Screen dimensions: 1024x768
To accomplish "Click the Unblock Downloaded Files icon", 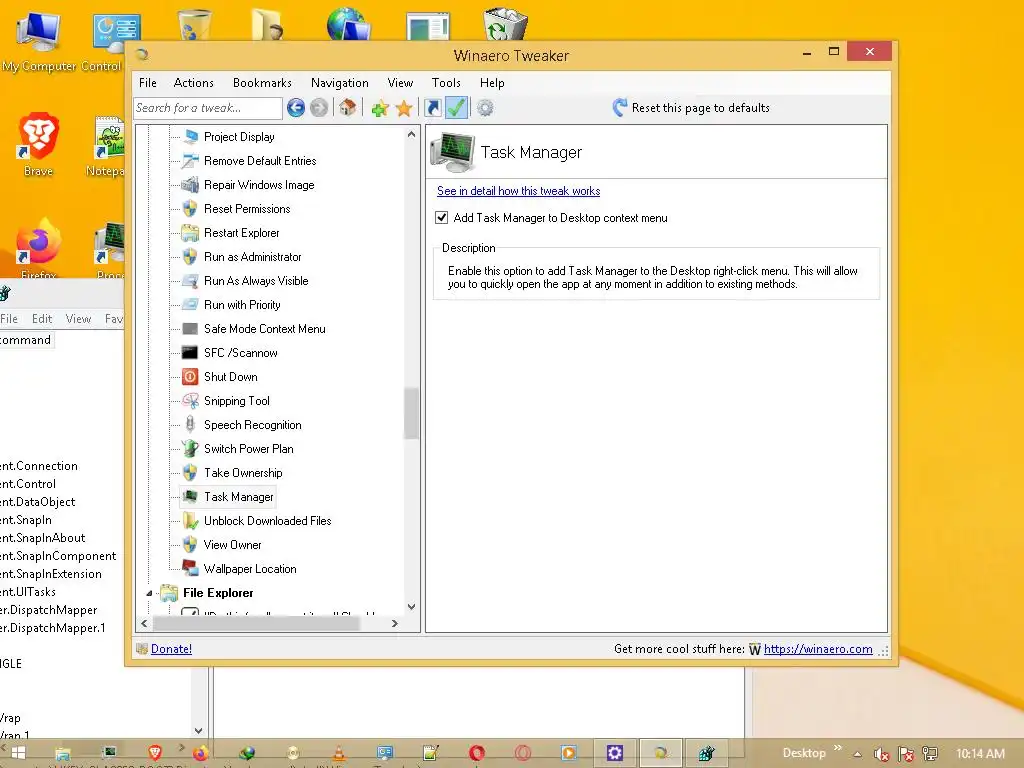I will pyautogui.click(x=190, y=521).
